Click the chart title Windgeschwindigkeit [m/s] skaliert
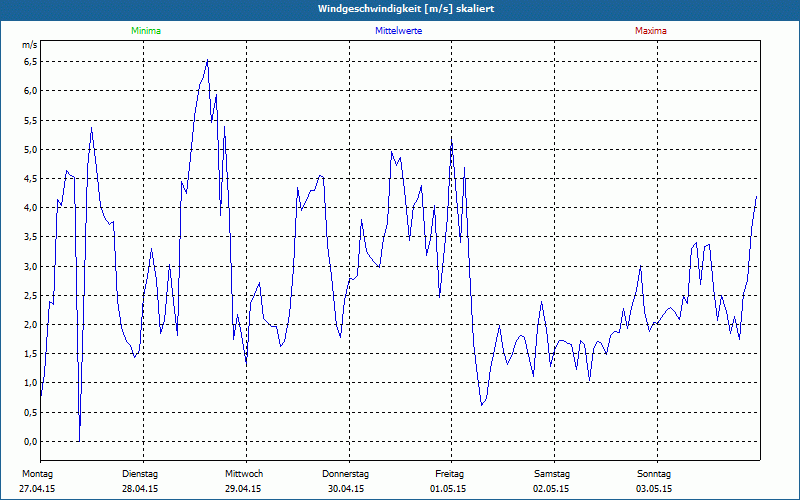Screen dimensions: 800x500 406,9
